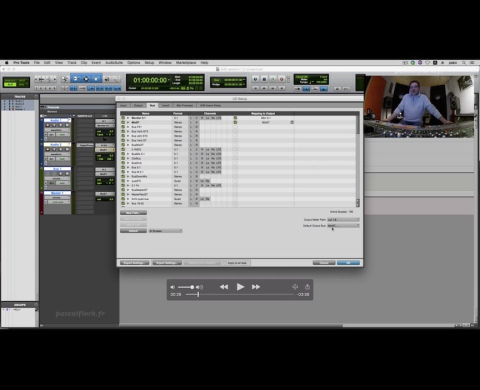The image size is (480, 390).
Task: Select the Selector tool in the edit toolbar
Action: click(86, 79)
